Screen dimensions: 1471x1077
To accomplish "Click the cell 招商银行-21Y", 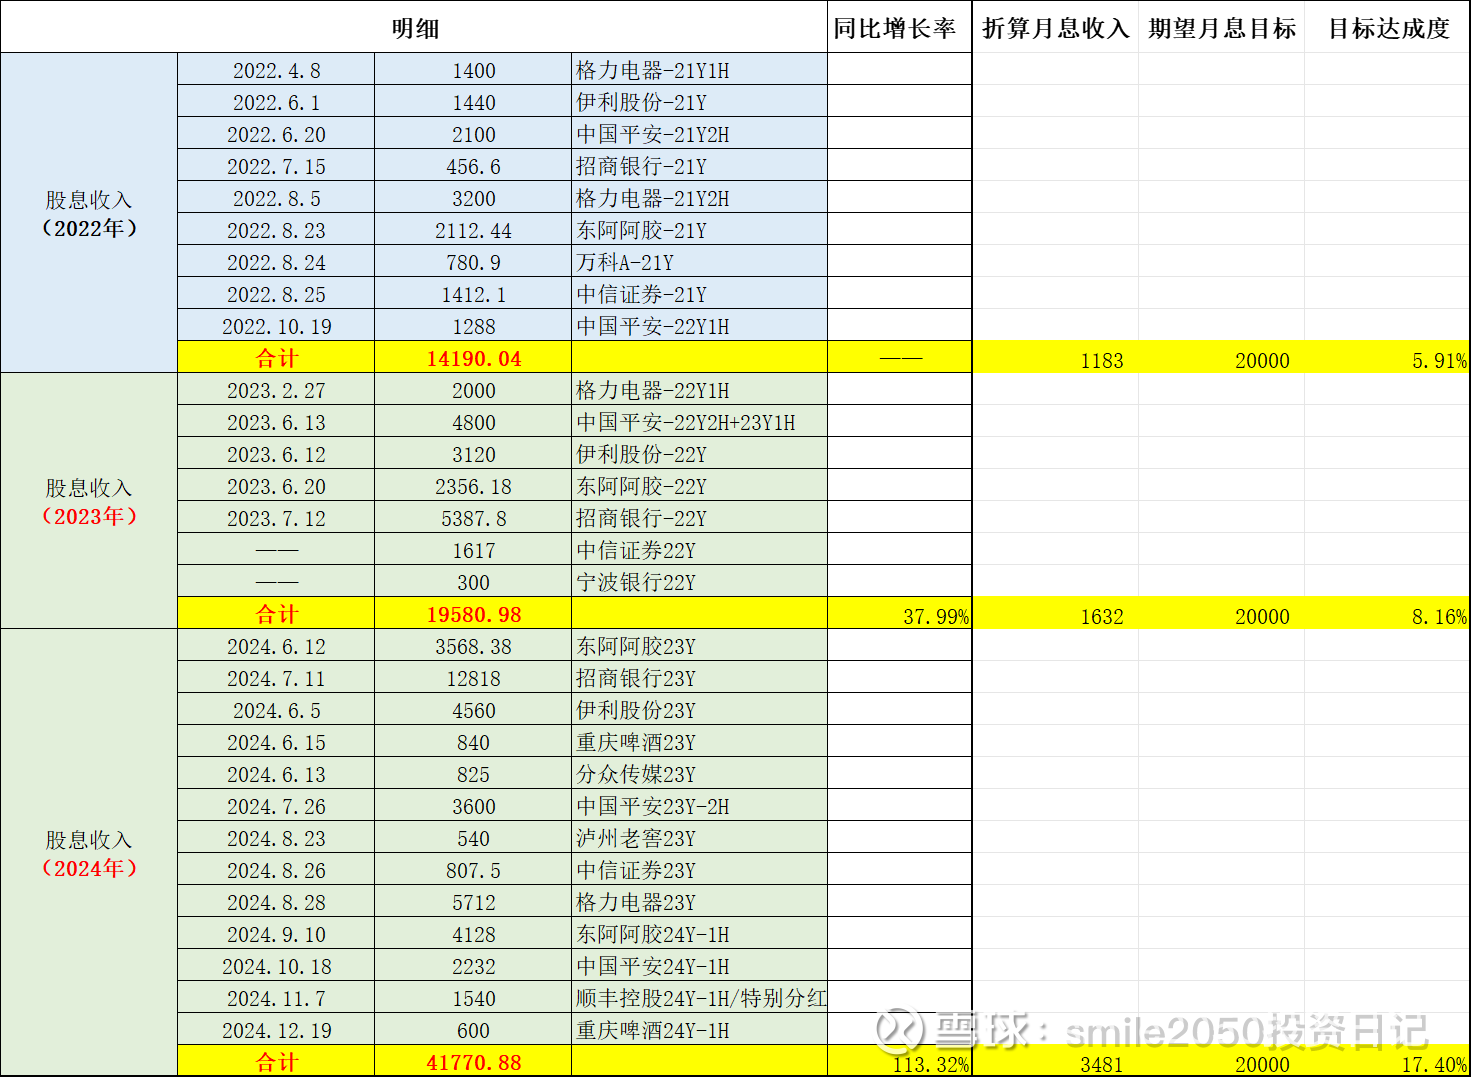I will pos(699,166).
